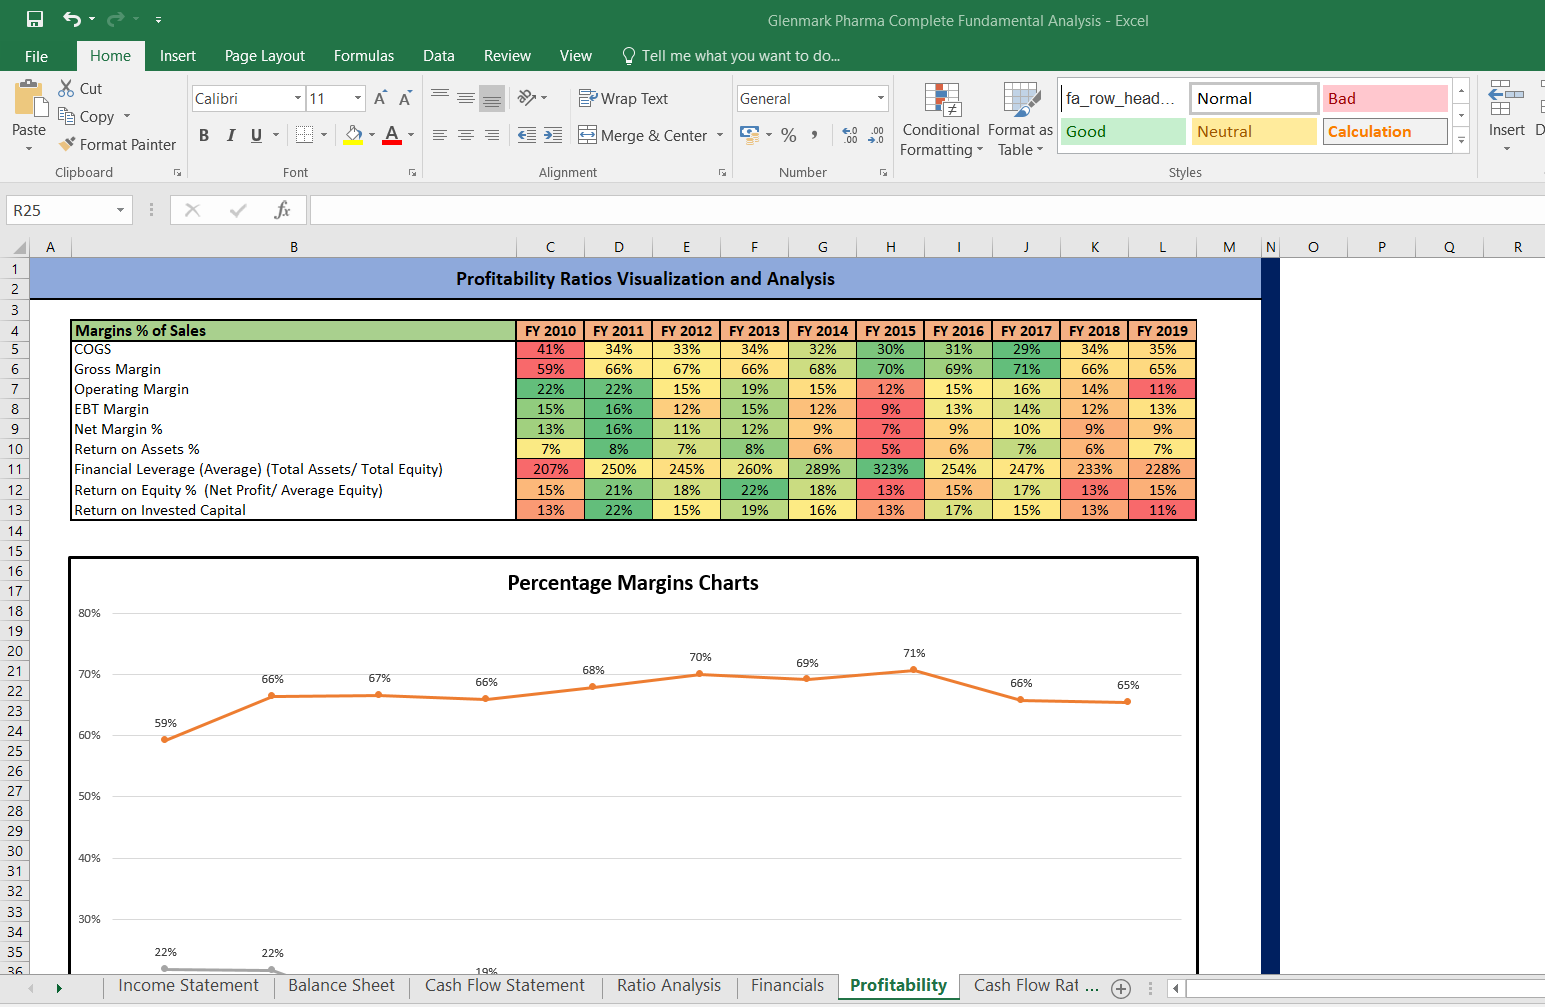Toggle Wrap Text

[623, 98]
